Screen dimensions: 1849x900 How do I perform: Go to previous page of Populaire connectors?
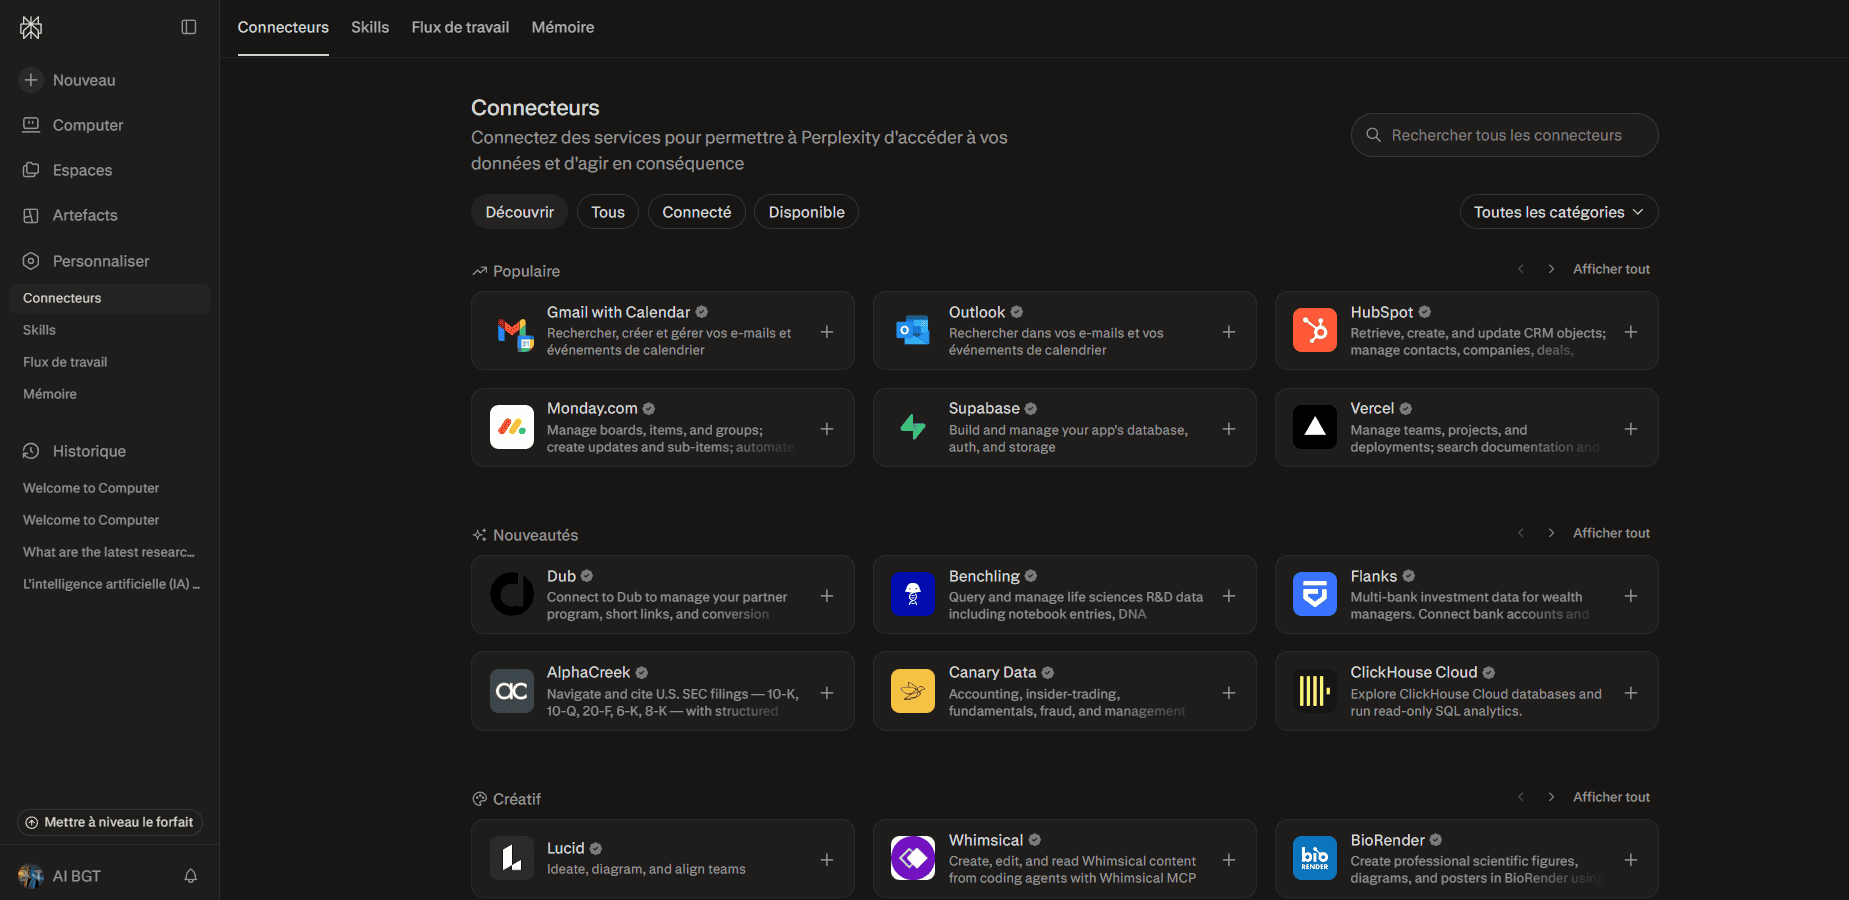(x=1521, y=269)
